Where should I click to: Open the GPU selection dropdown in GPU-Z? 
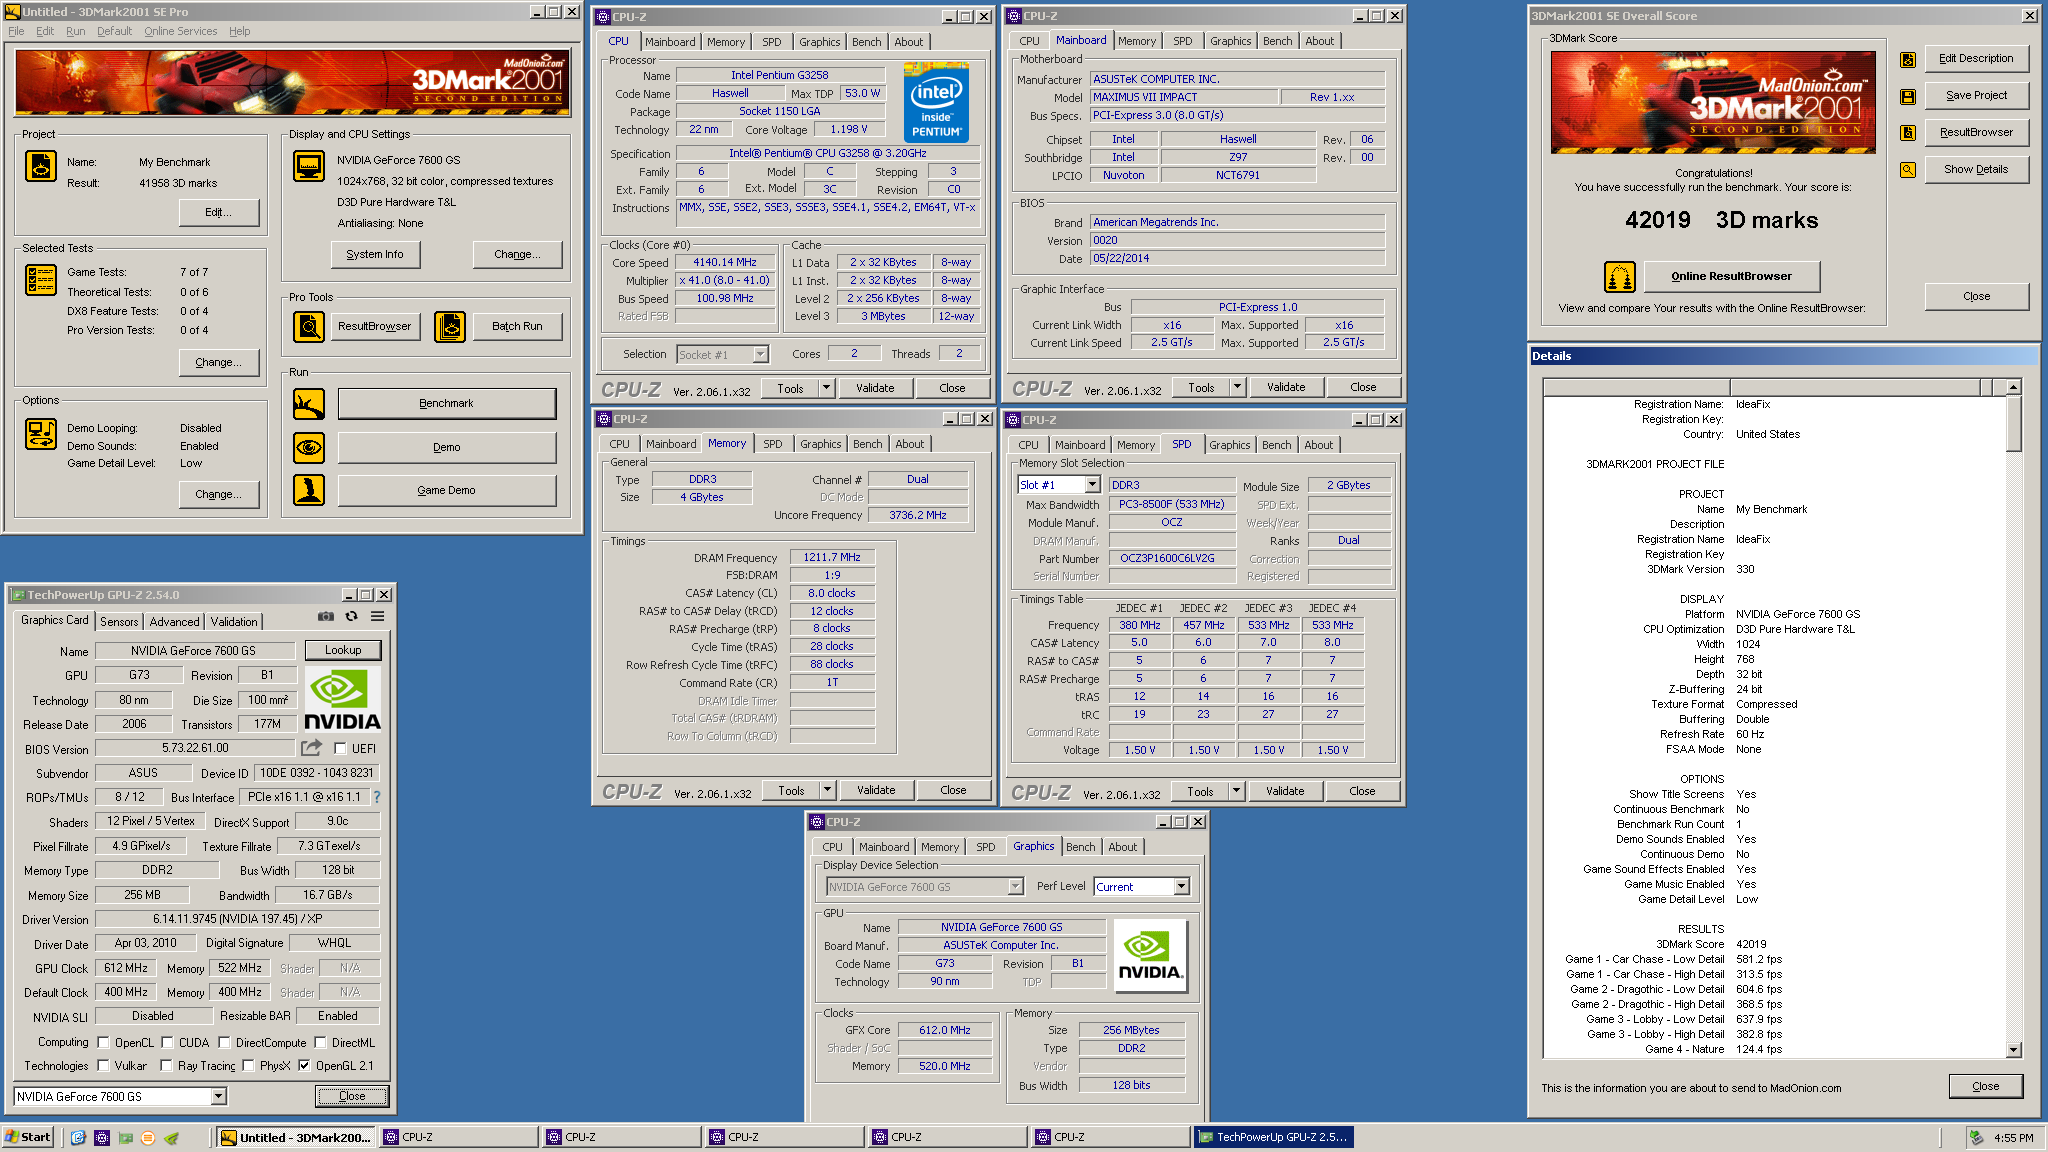pyautogui.click(x=218, y=1097)
